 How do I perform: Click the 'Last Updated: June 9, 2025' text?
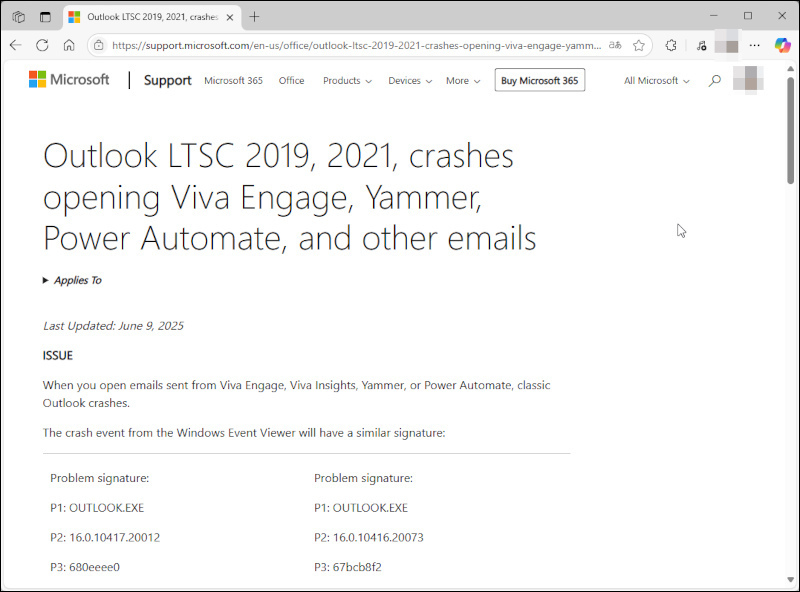click(x=113, y=326)
